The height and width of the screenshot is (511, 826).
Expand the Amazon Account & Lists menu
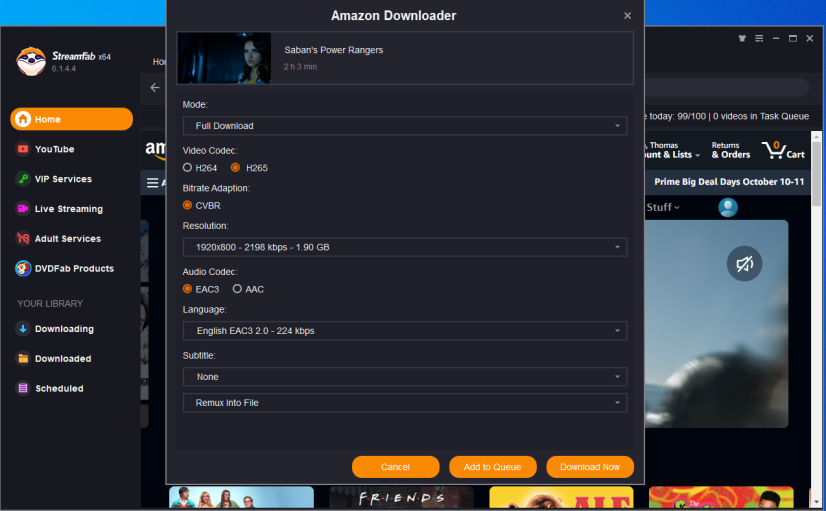(x=673, y=150)
